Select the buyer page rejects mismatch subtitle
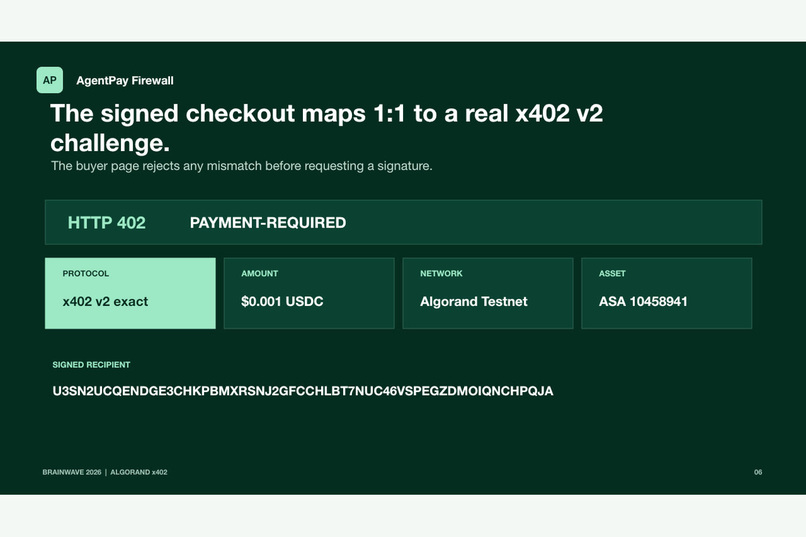The image size is (806, 537). [x=242, y=166]
